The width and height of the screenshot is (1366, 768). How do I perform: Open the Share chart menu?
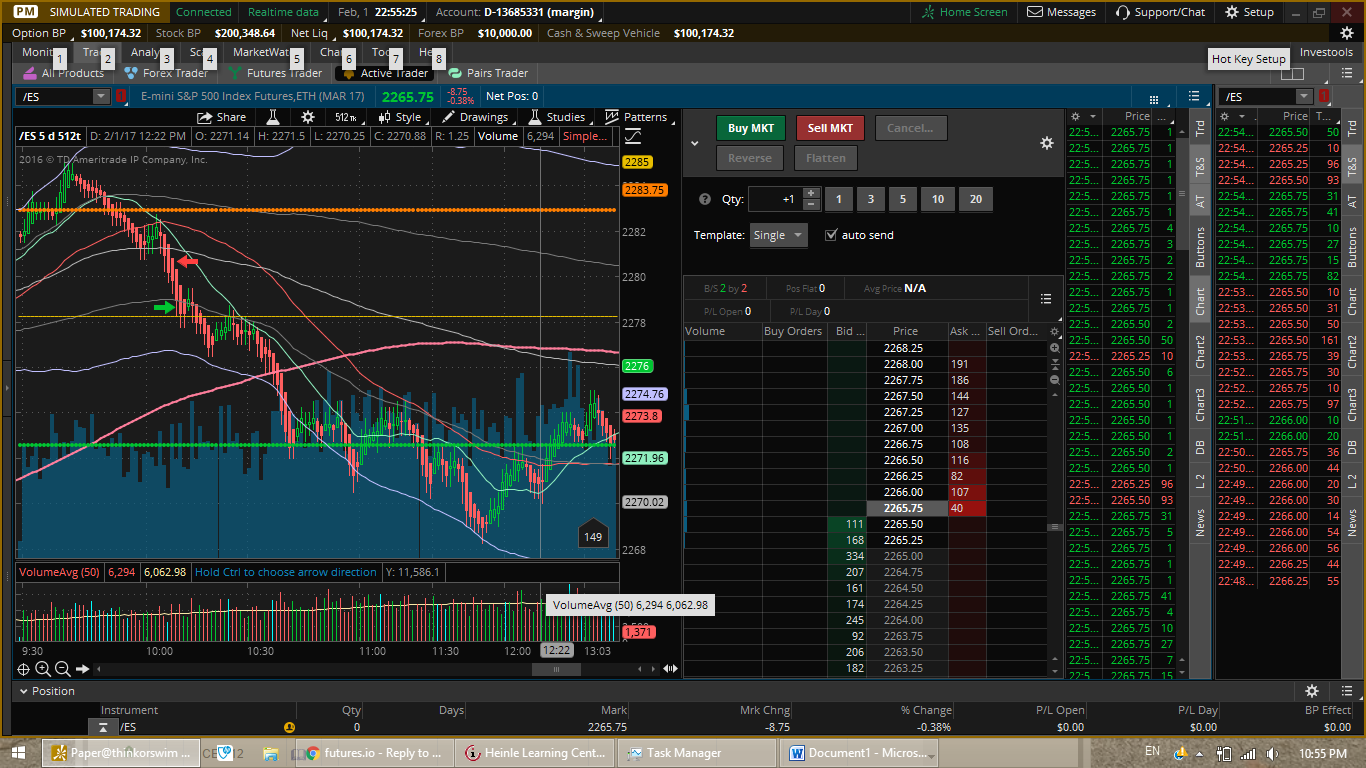222,117
